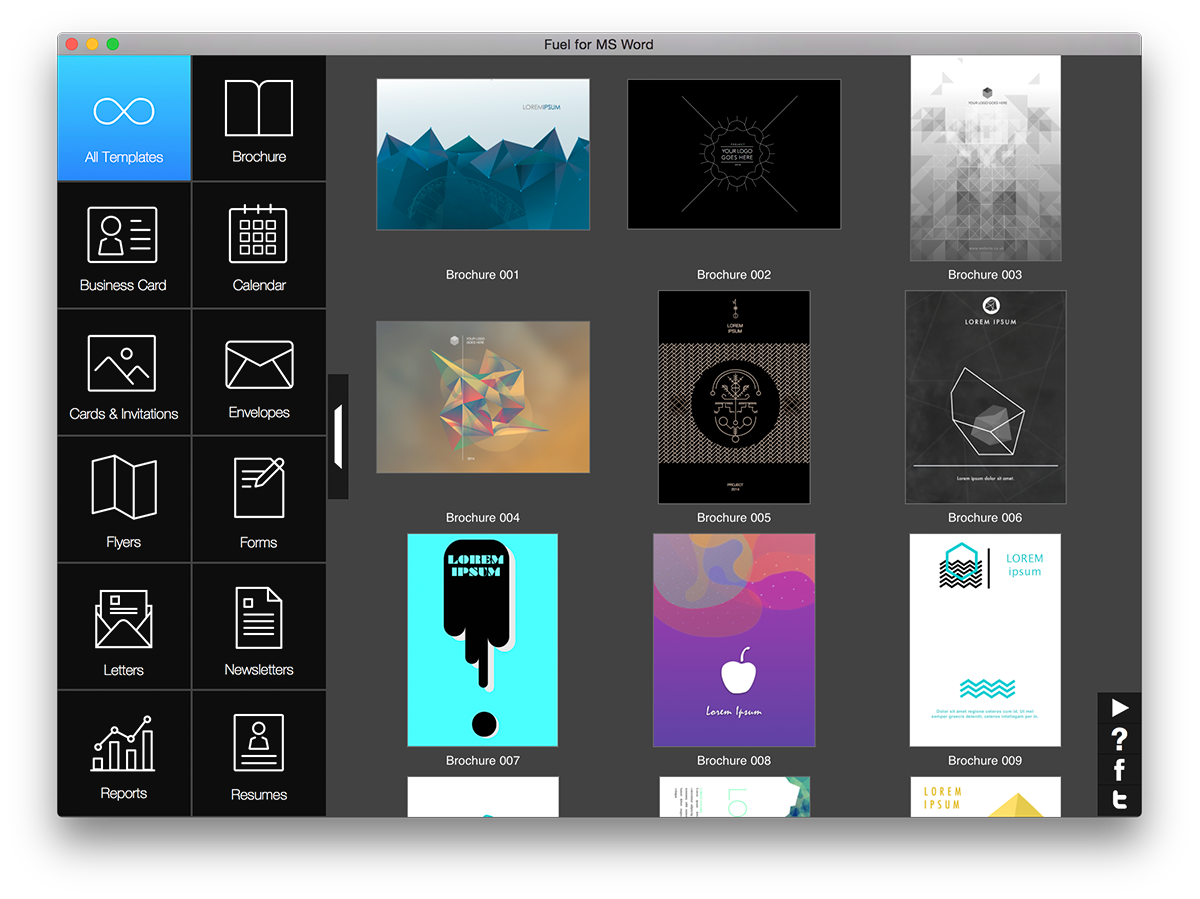Image resolution: width=1200 pixels, height=899 pixels.
Task: Click the 'Brochure 002' label
Action: pos(734,275)
